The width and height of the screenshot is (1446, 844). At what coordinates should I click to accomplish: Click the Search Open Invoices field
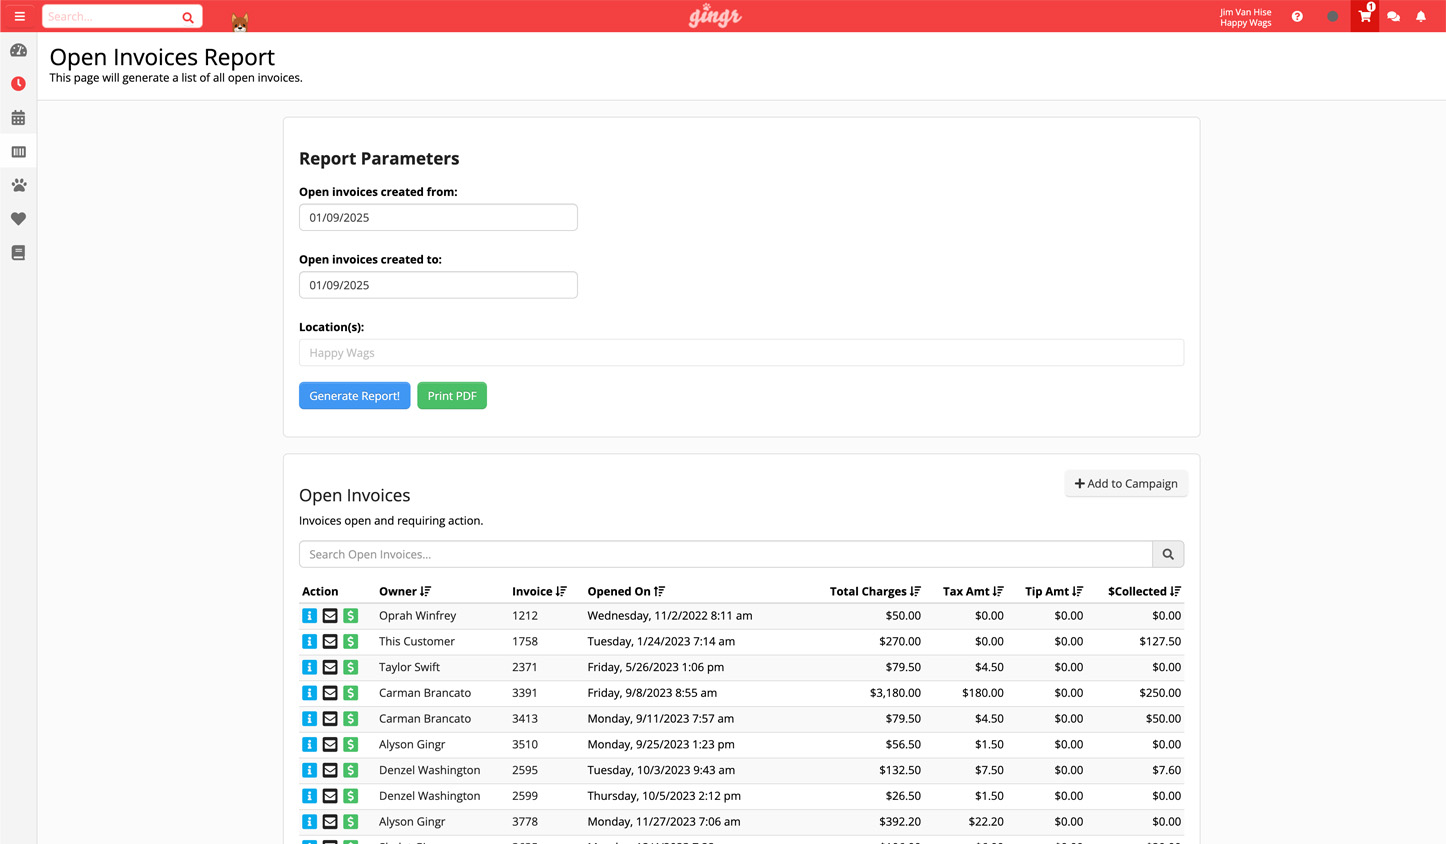click(725, 555)
